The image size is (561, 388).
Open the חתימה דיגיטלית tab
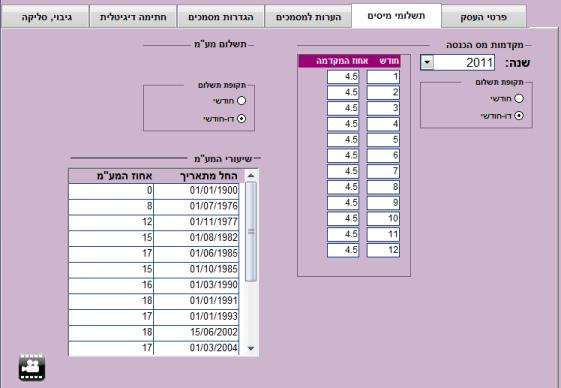click(x=133, y=16)
